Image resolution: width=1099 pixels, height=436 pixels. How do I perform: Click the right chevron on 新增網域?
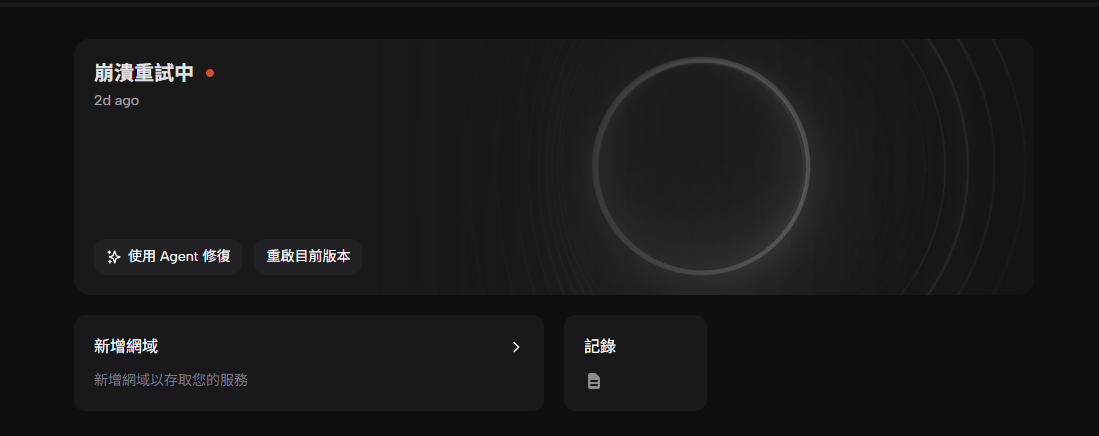click(x=517, y=347)
